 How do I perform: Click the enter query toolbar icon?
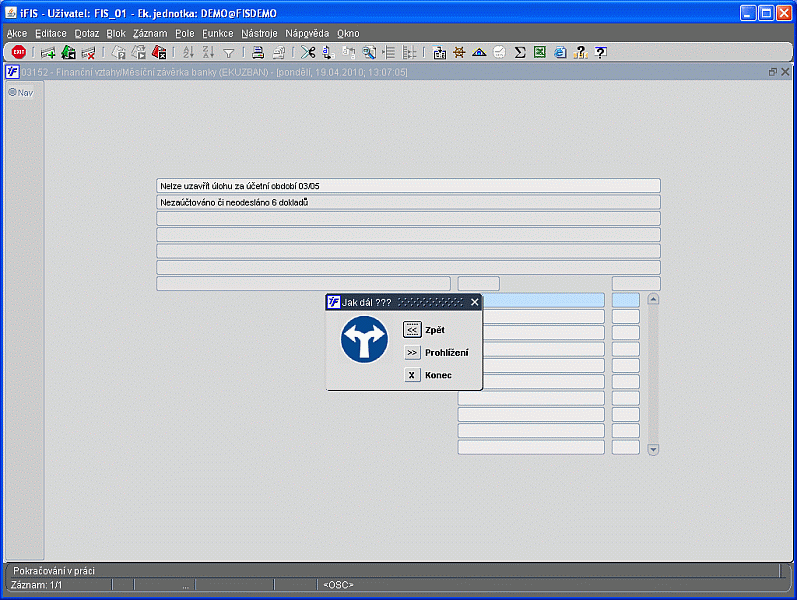(118, 52)
